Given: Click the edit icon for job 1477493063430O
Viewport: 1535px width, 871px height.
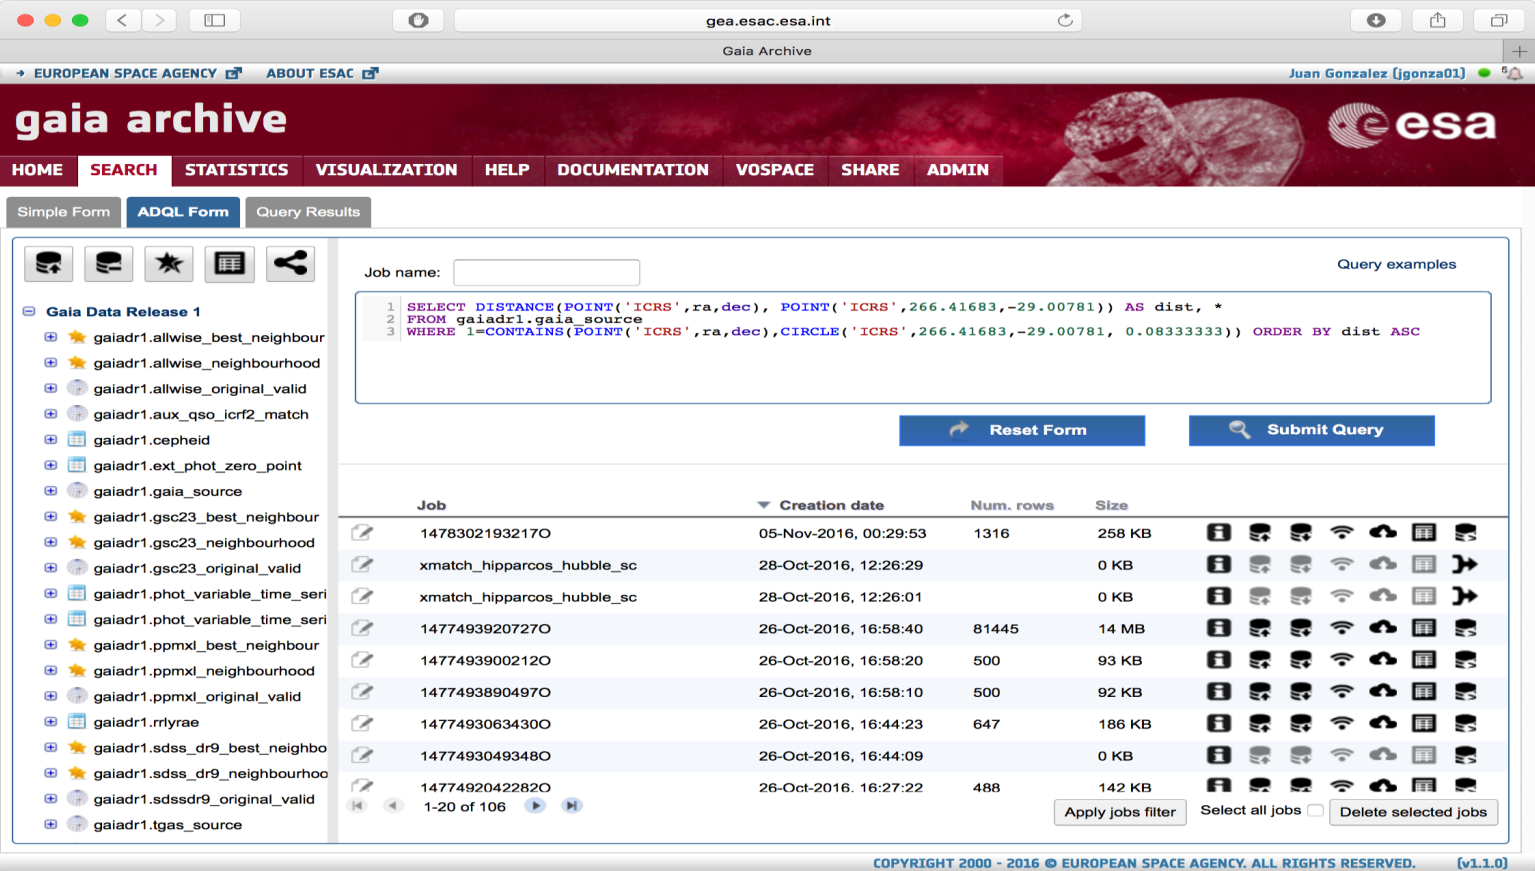Looking at the screenshot, I should [362, 724].
